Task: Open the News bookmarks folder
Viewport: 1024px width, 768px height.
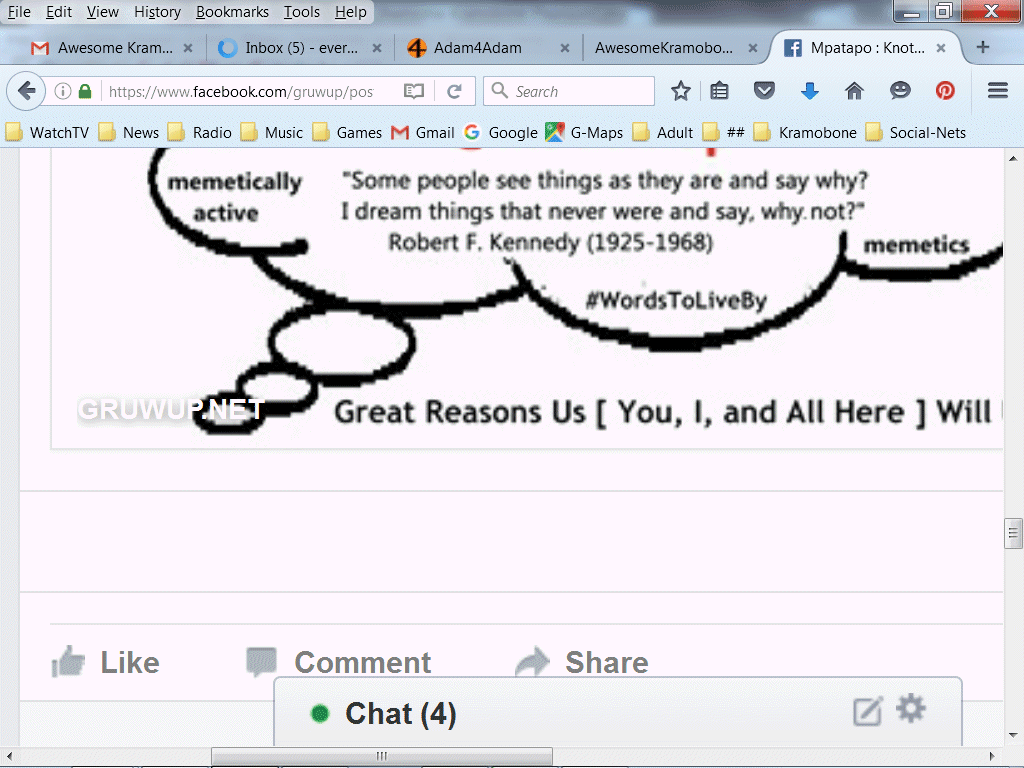Action: pyautogui.click(x=129, y=133)
